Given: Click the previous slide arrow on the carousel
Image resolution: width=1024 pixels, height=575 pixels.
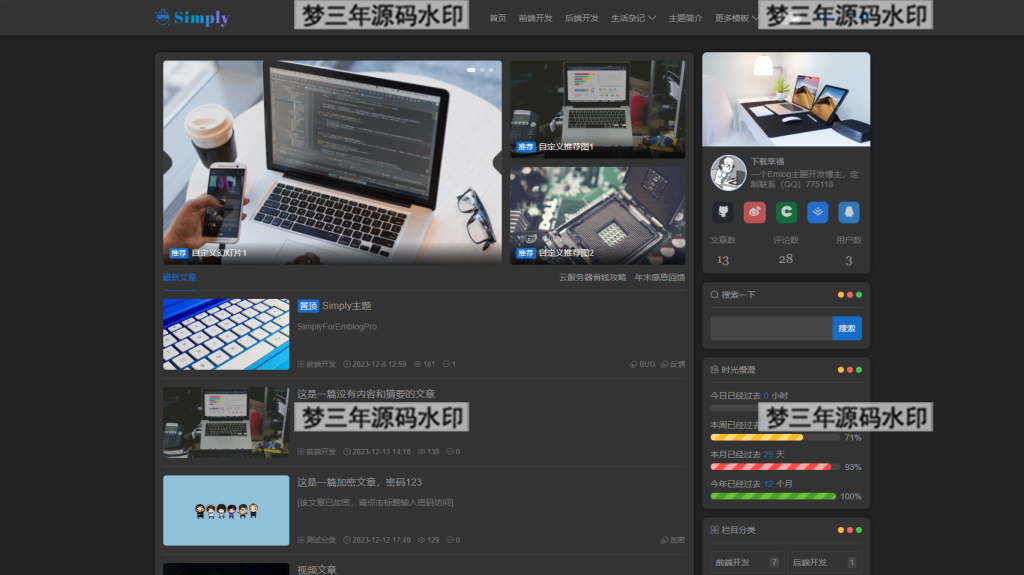Looking at the screenshot, I should [168, 163].
